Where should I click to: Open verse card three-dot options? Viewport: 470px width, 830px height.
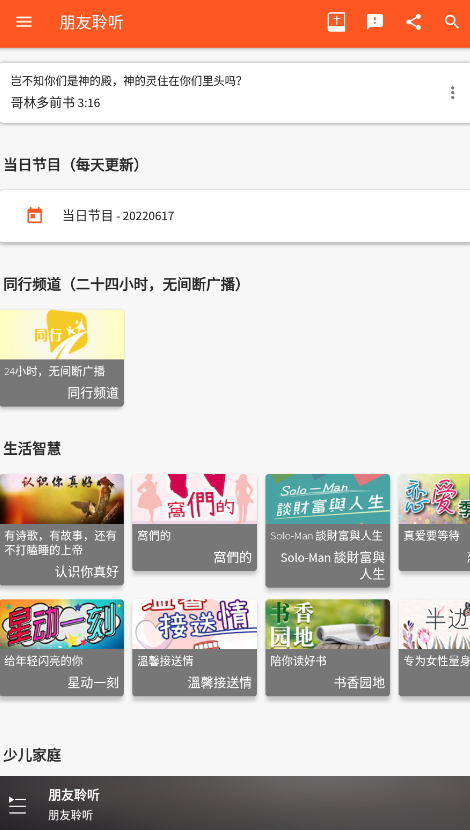tap(452, 93)
